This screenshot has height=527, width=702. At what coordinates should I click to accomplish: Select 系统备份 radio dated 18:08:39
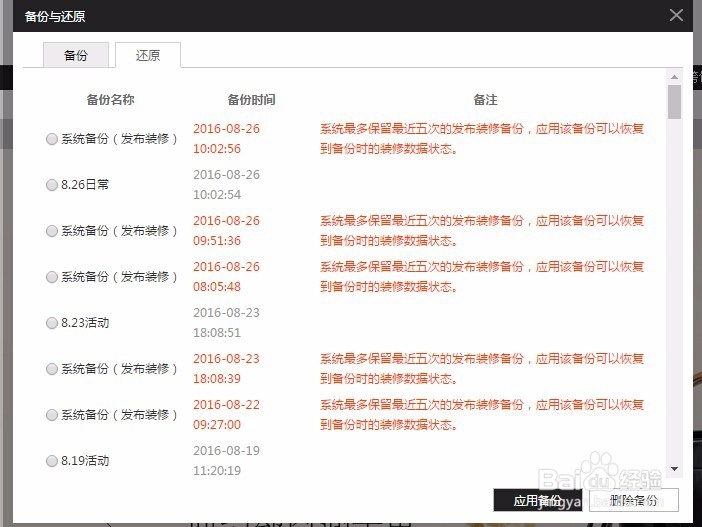pos(52,369)
